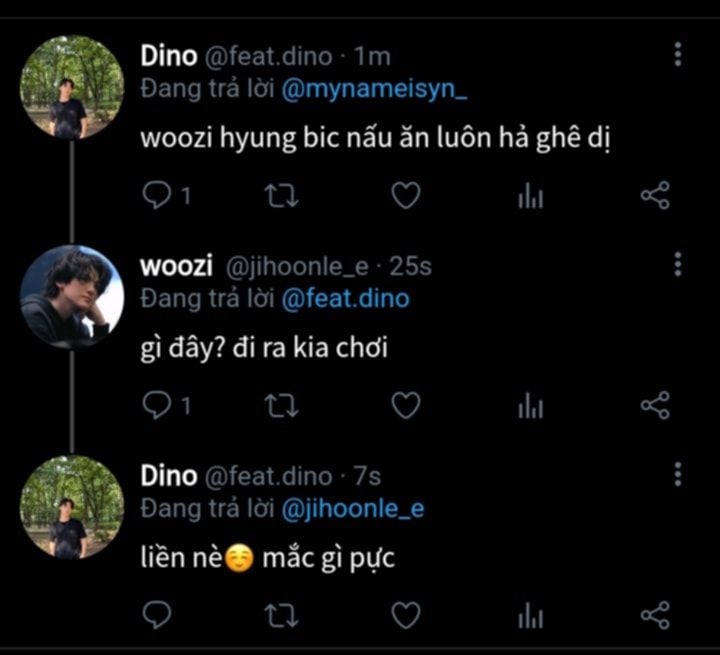Like Dino's last reply 'liền nè'
This screenshot has height=655, width=720.
pos(404,614)
